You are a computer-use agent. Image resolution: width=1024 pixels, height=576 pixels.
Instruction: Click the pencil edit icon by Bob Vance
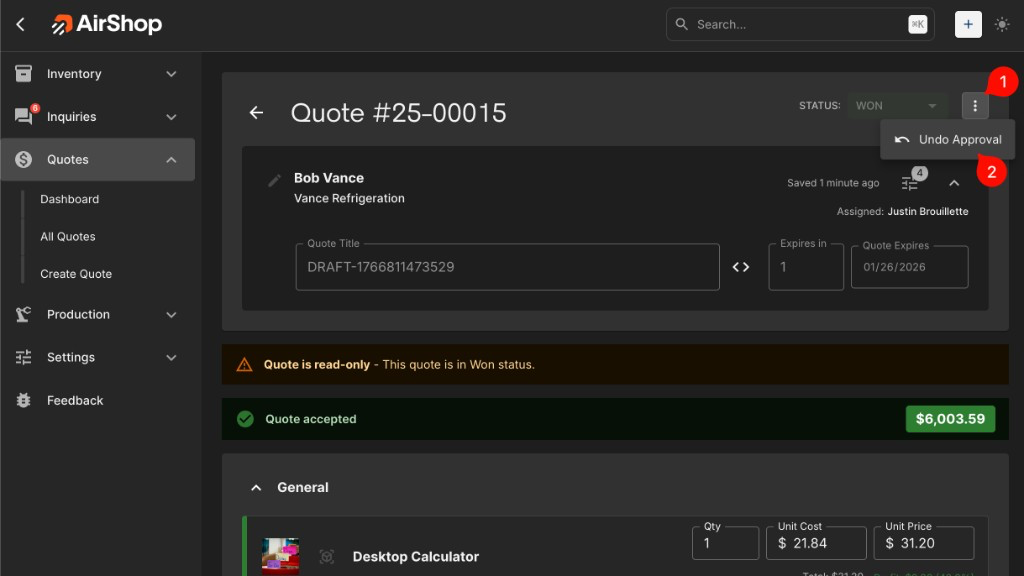coord(275,181)
